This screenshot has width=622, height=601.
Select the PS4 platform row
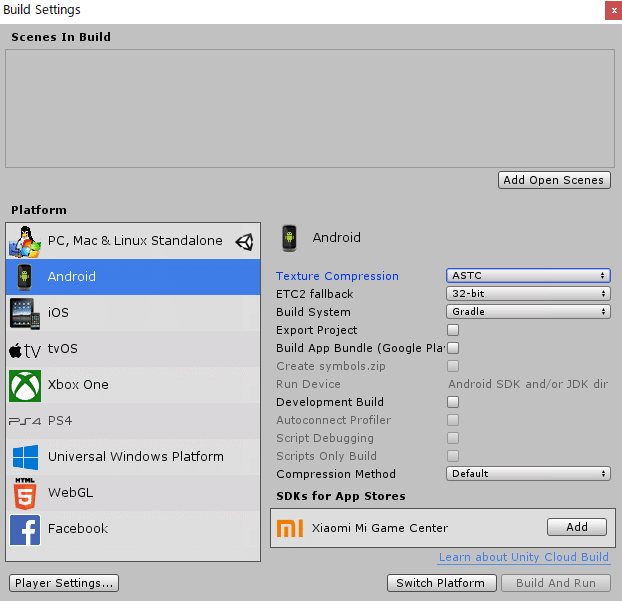133,421
